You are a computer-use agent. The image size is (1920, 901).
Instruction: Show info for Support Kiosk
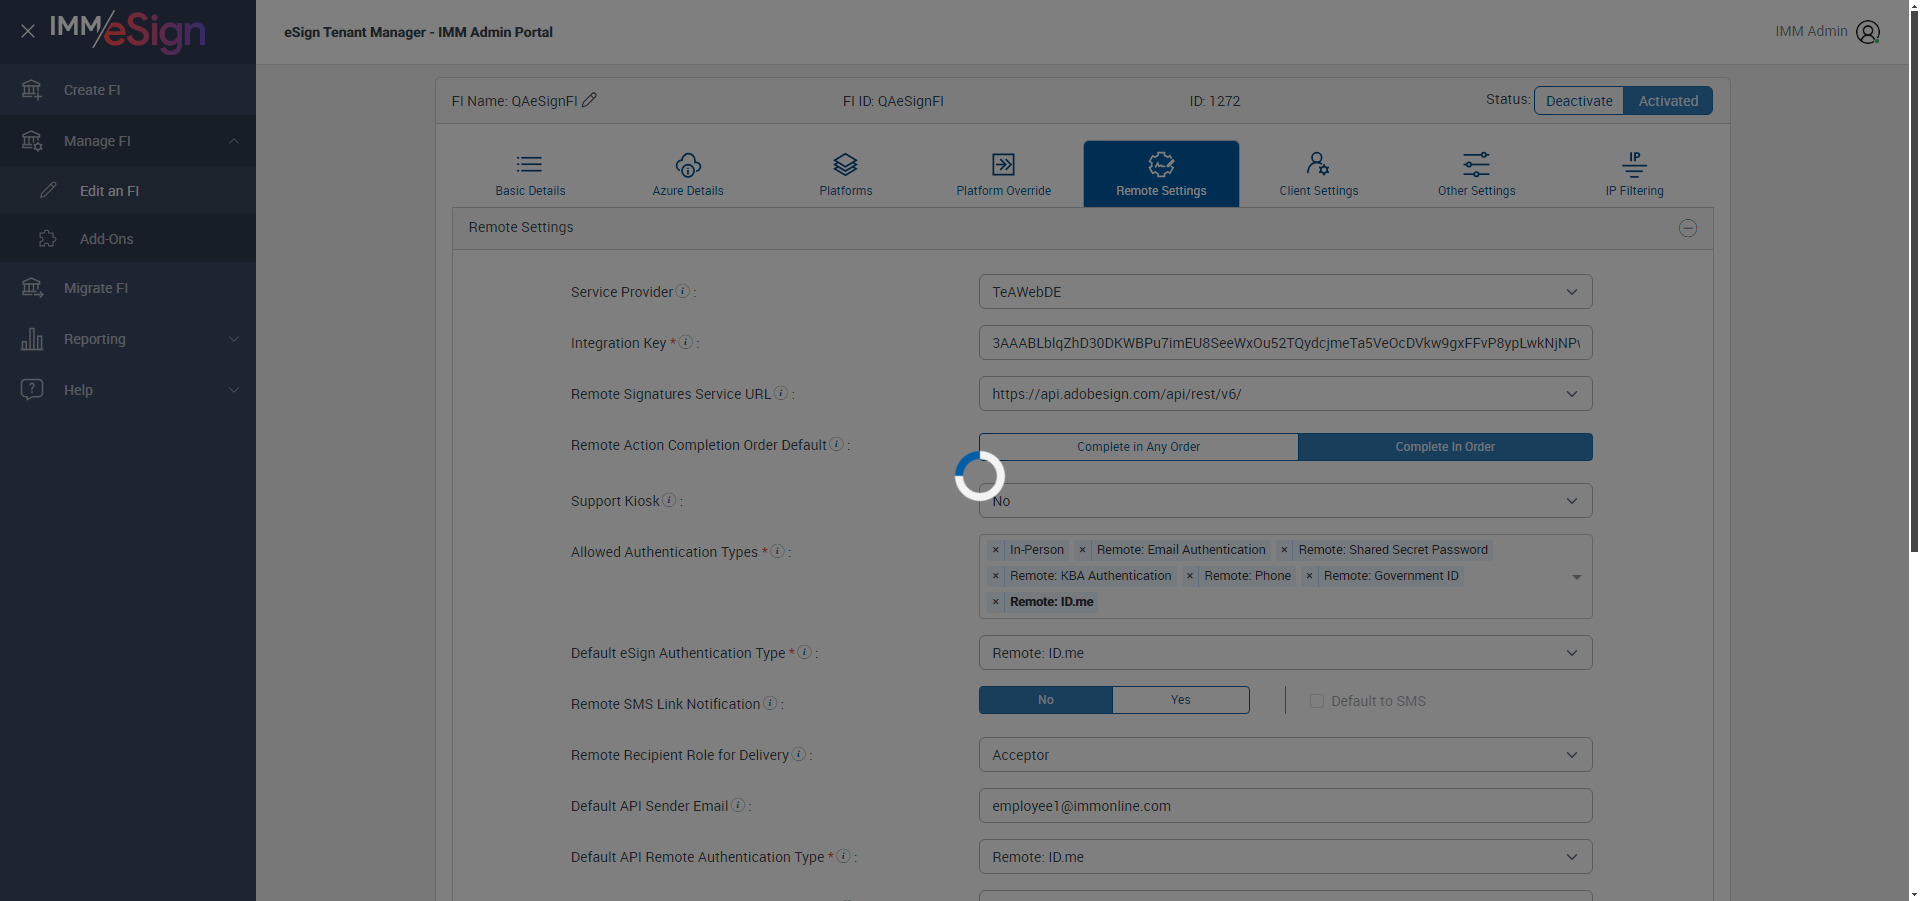pos(669,500)
